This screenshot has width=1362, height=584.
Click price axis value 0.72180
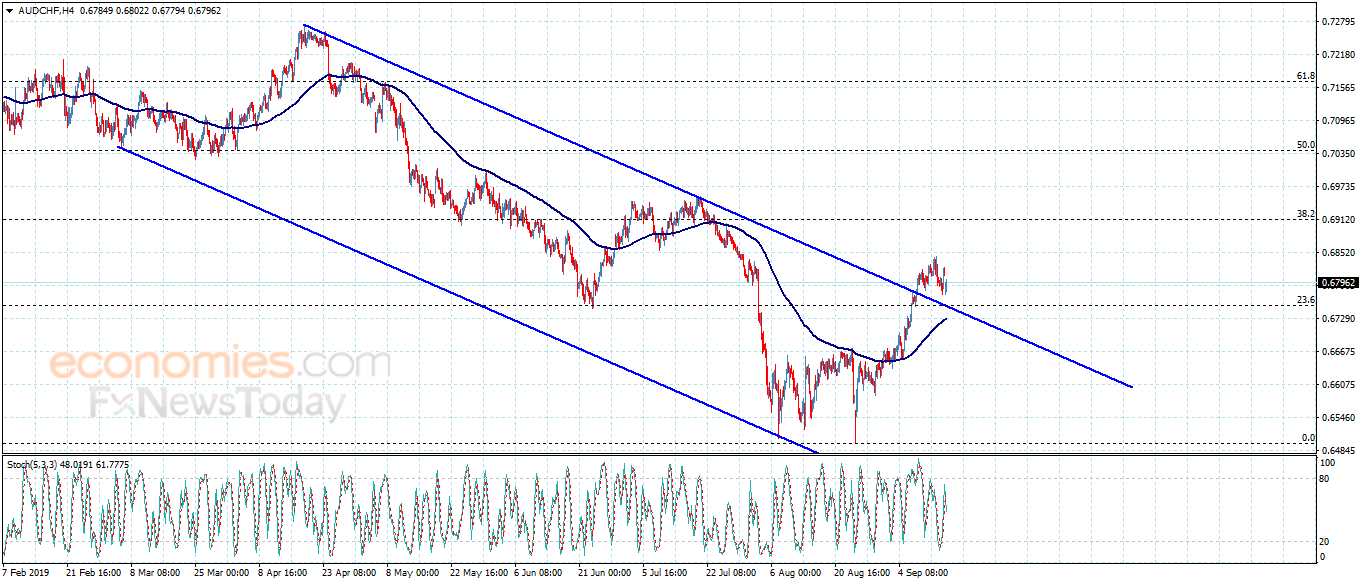pos(1338,54)
